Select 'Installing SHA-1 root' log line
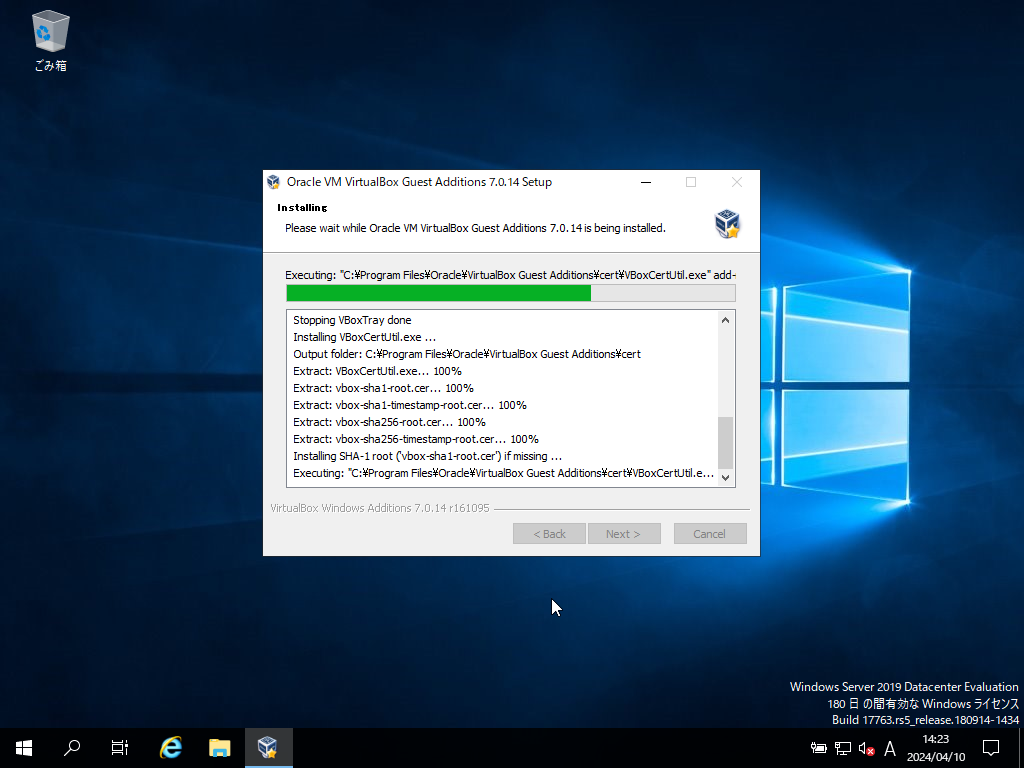Image resolution: width=1024 pixels, height=768 pixels. point(427,456)
